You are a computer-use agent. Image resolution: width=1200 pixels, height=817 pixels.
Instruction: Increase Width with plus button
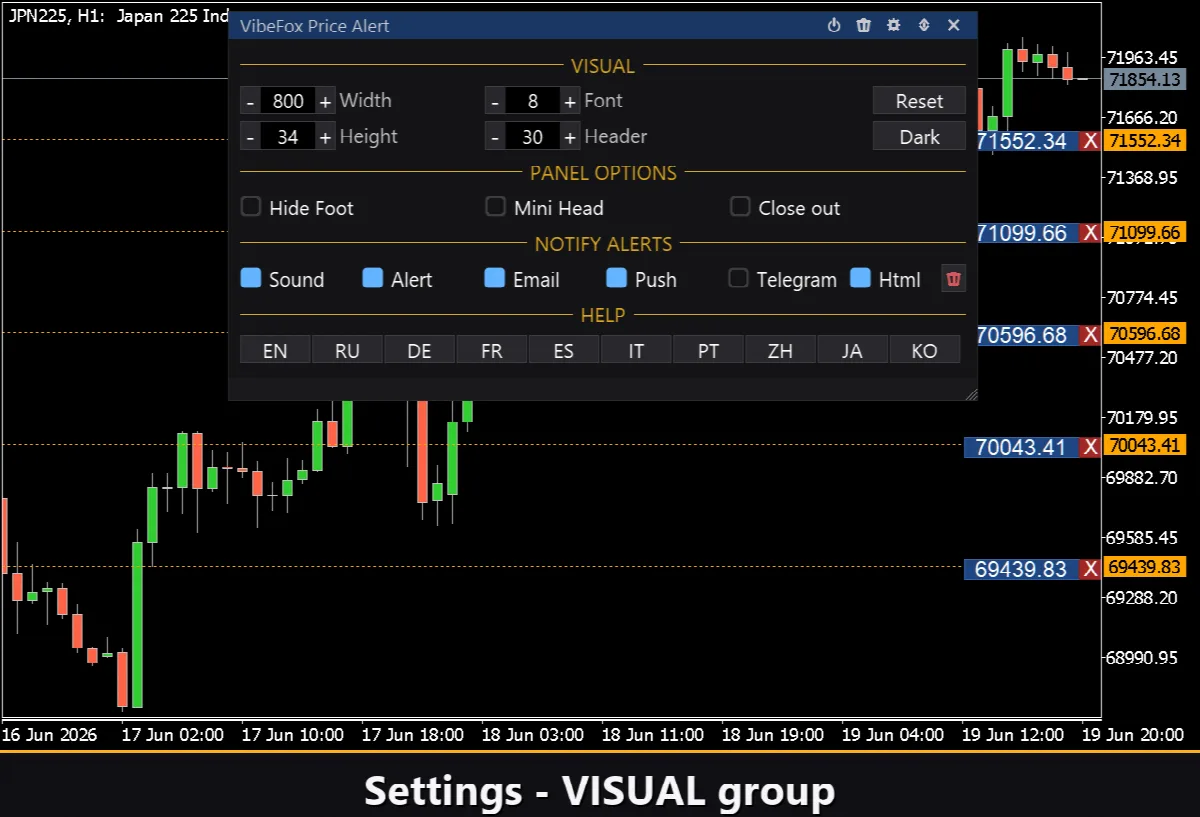325,101
